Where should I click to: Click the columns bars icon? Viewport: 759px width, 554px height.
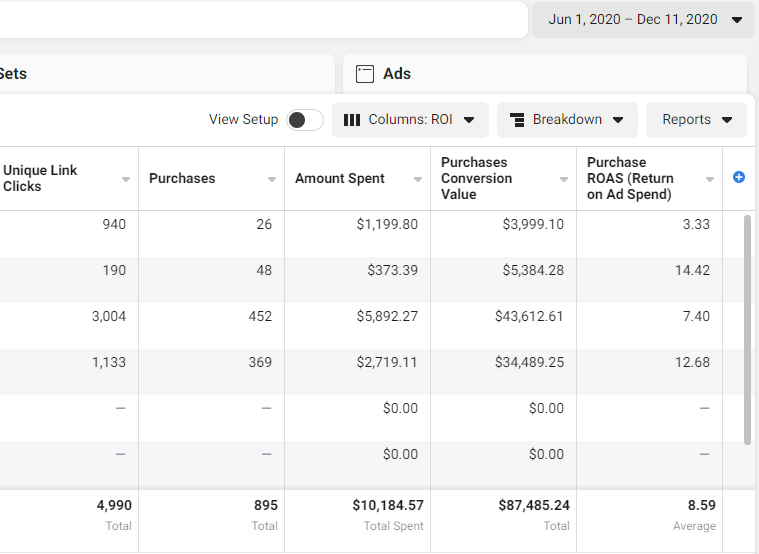pos(352,120)
